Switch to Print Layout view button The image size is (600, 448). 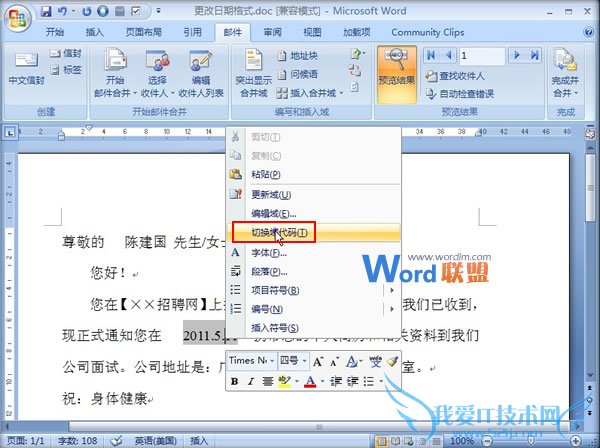pyautogui.click(x=382, y=441)
